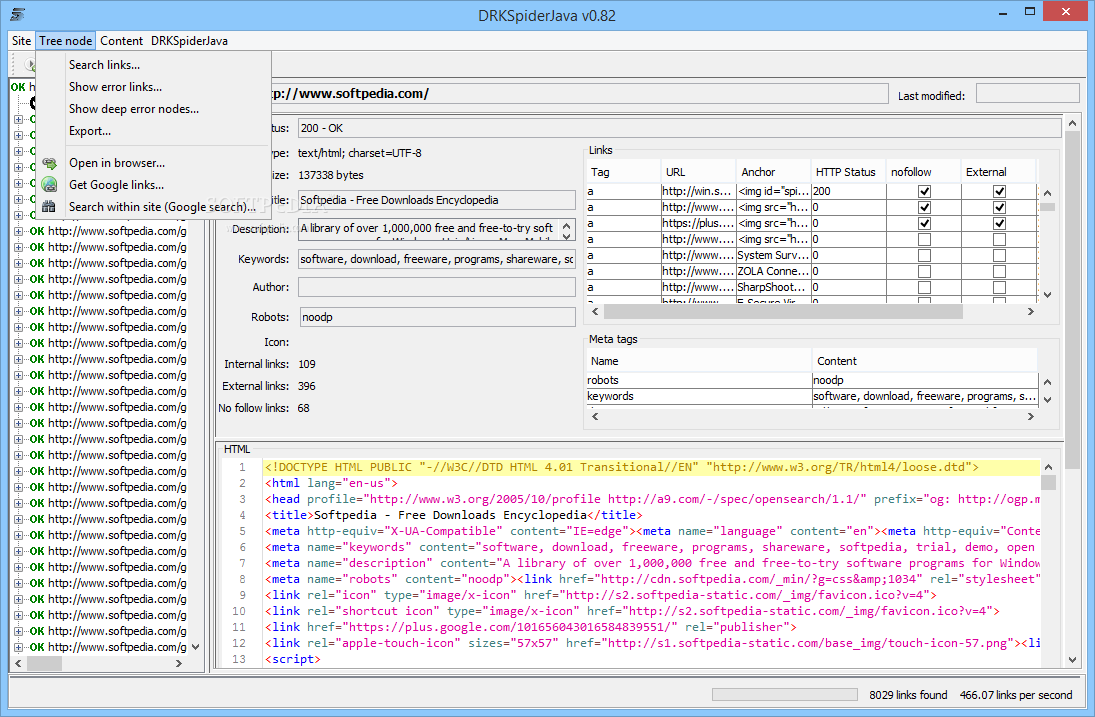This screenshot has width=1095, height=717.
Task: Click the nofollow column header
Action: [924, 172]
